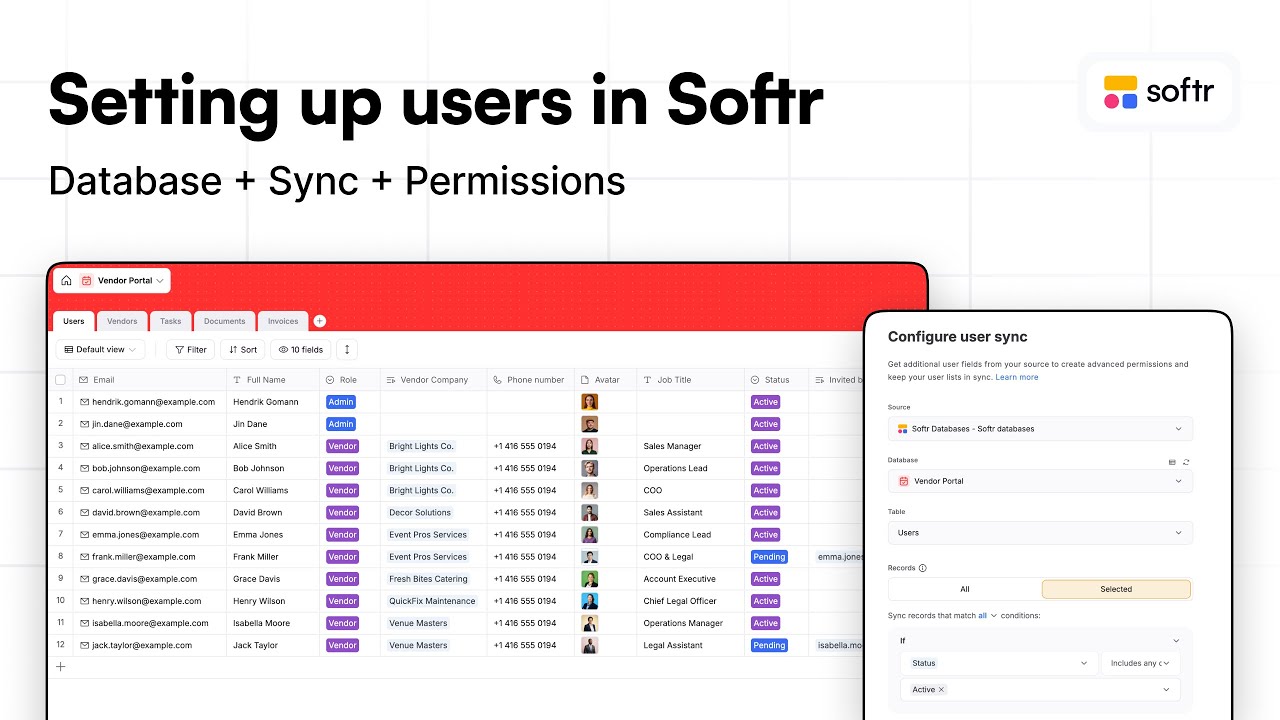Click the Compliance Lead job title cell
The height and width of the screenshot is (720, 1280).
pos(690,535)
